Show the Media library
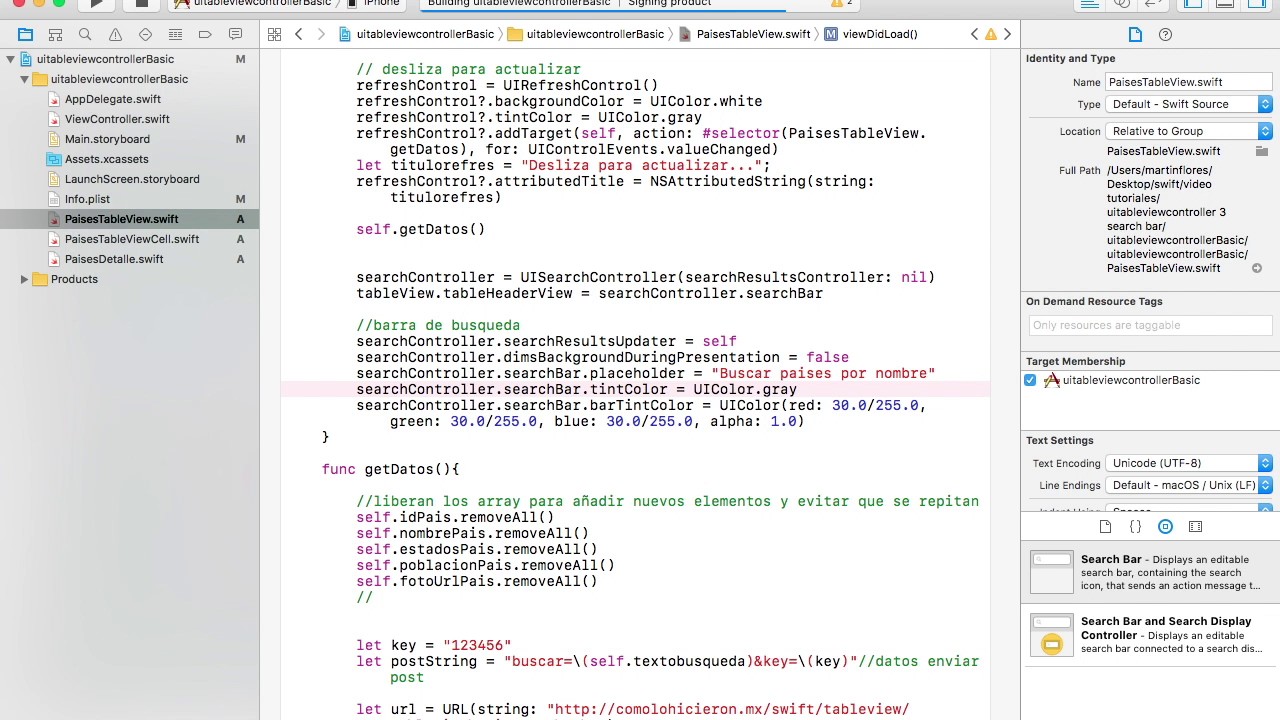 coord(1195,526)
